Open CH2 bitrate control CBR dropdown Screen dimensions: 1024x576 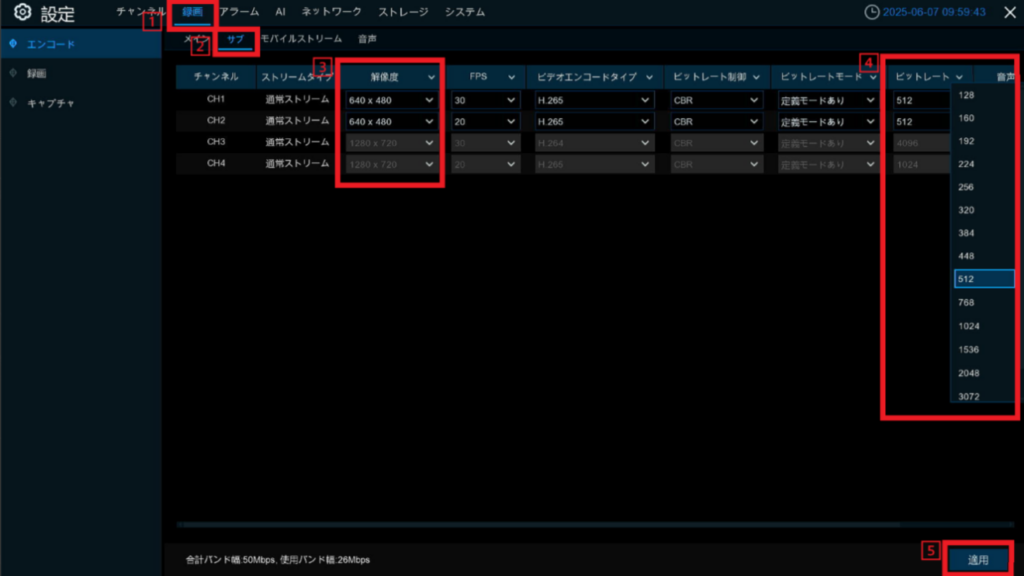pyautogui.click(x=716, y=121)
